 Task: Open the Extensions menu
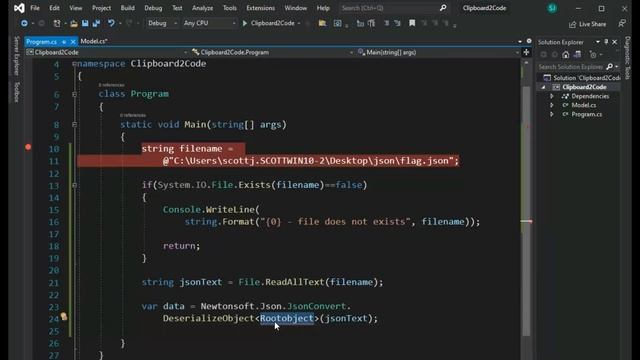(x=260, y=8)
